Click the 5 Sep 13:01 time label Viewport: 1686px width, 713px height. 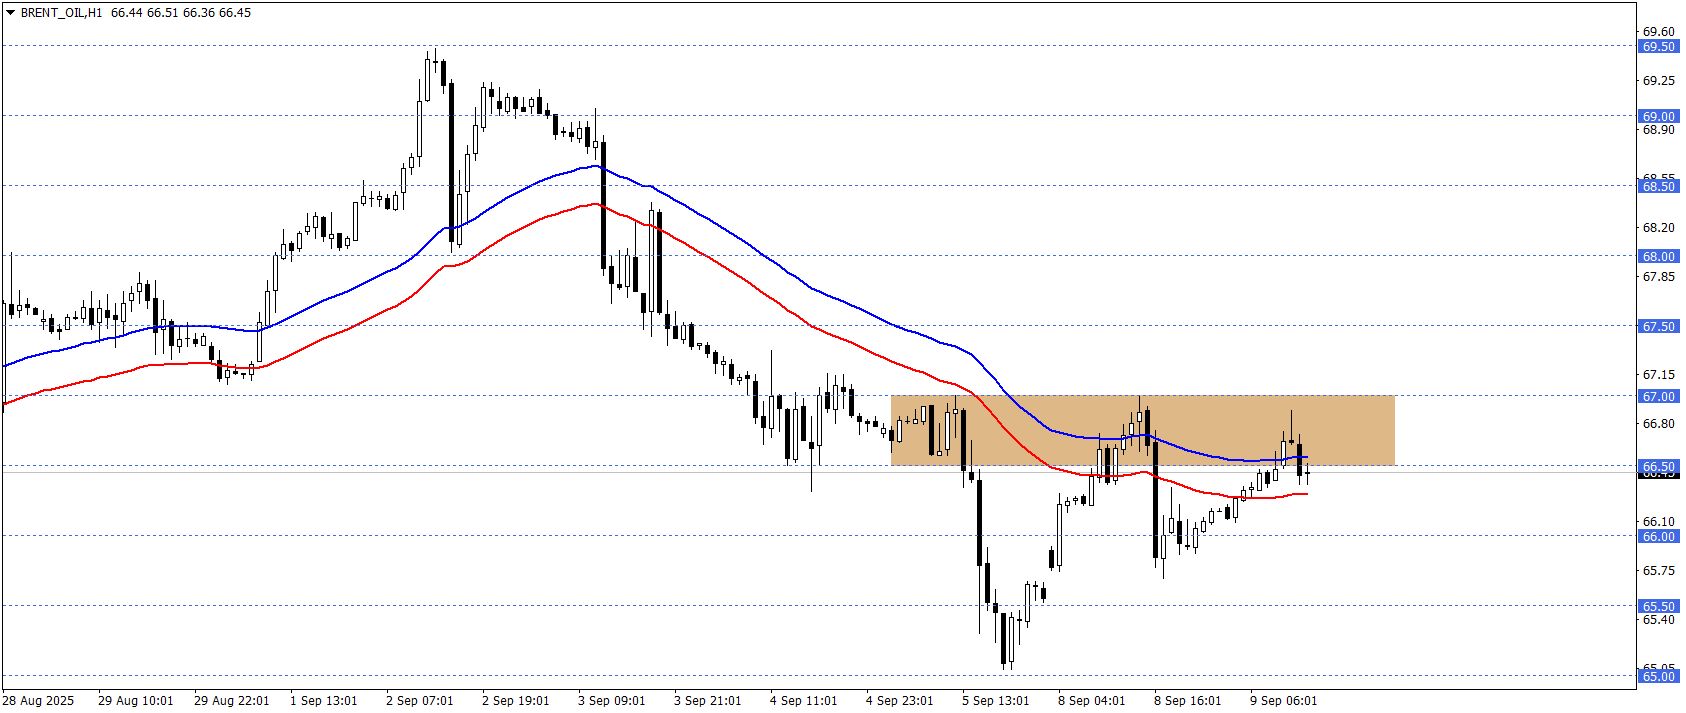(996, 701)
